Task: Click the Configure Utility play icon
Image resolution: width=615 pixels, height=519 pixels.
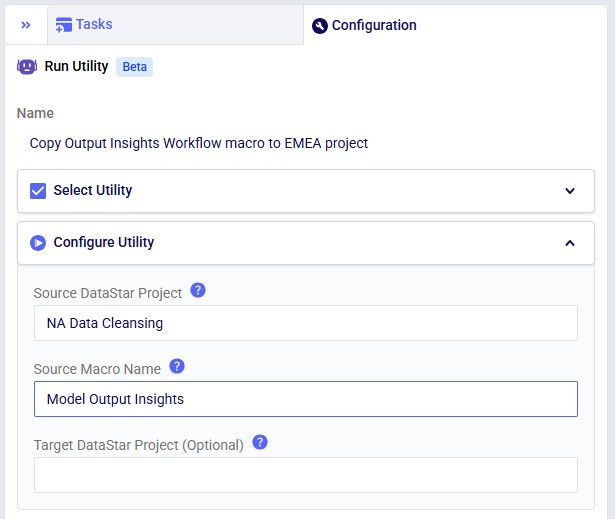Action: tap(39, 242)
